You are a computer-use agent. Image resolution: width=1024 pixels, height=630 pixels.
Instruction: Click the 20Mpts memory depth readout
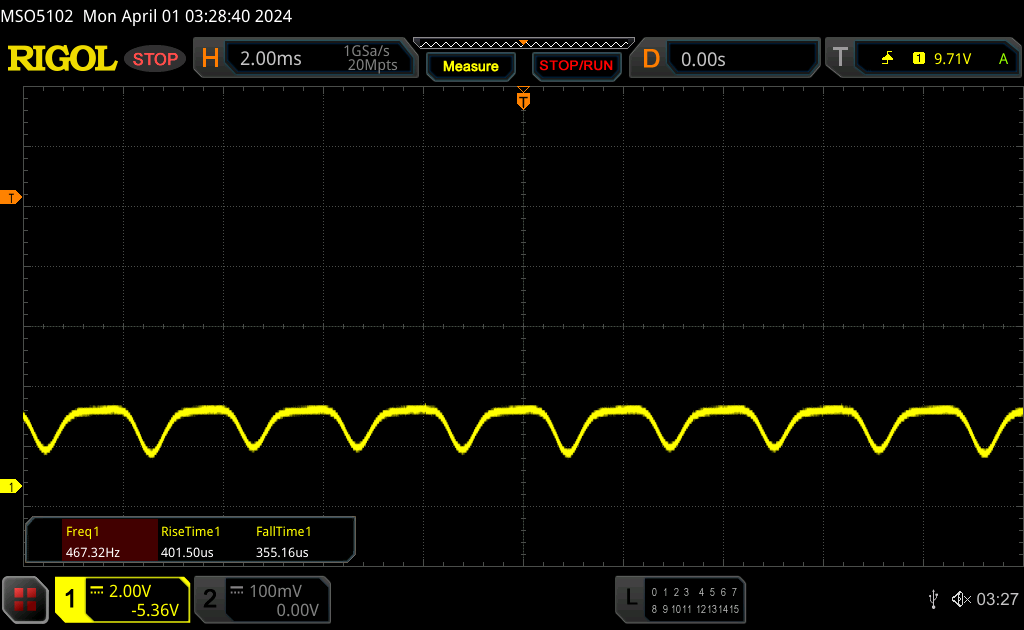(372, 65)
